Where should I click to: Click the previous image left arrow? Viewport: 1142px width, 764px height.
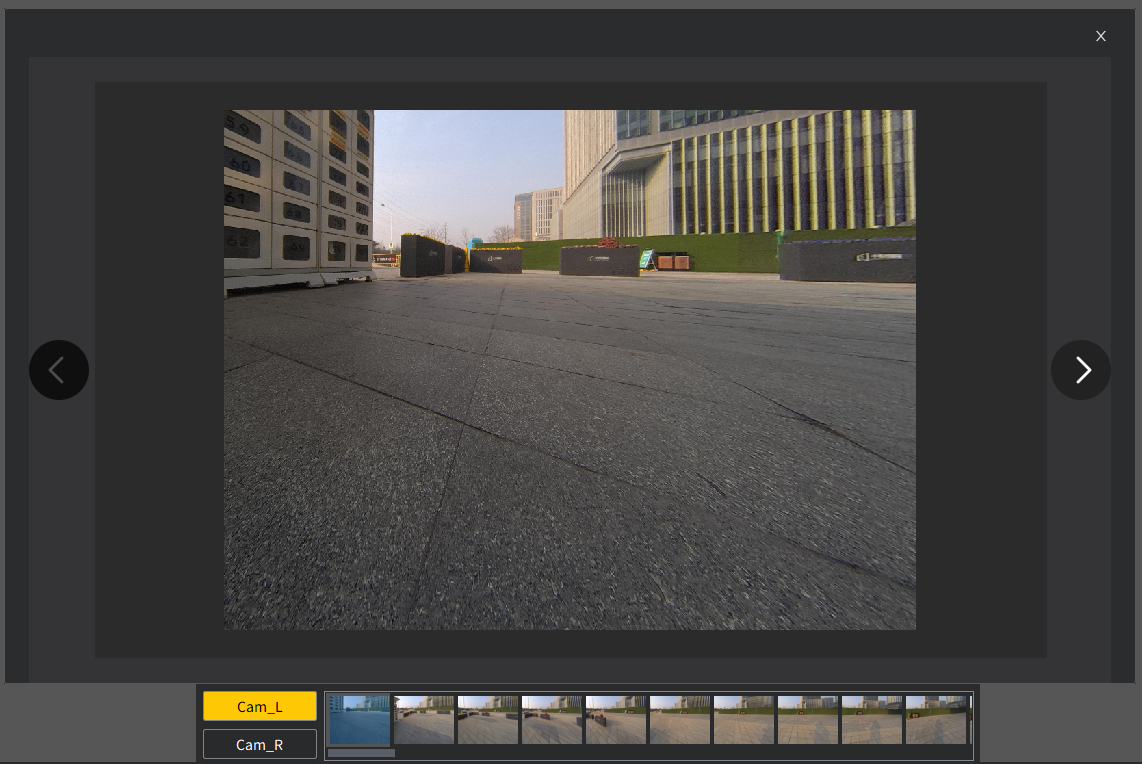(x=59, y=370)
